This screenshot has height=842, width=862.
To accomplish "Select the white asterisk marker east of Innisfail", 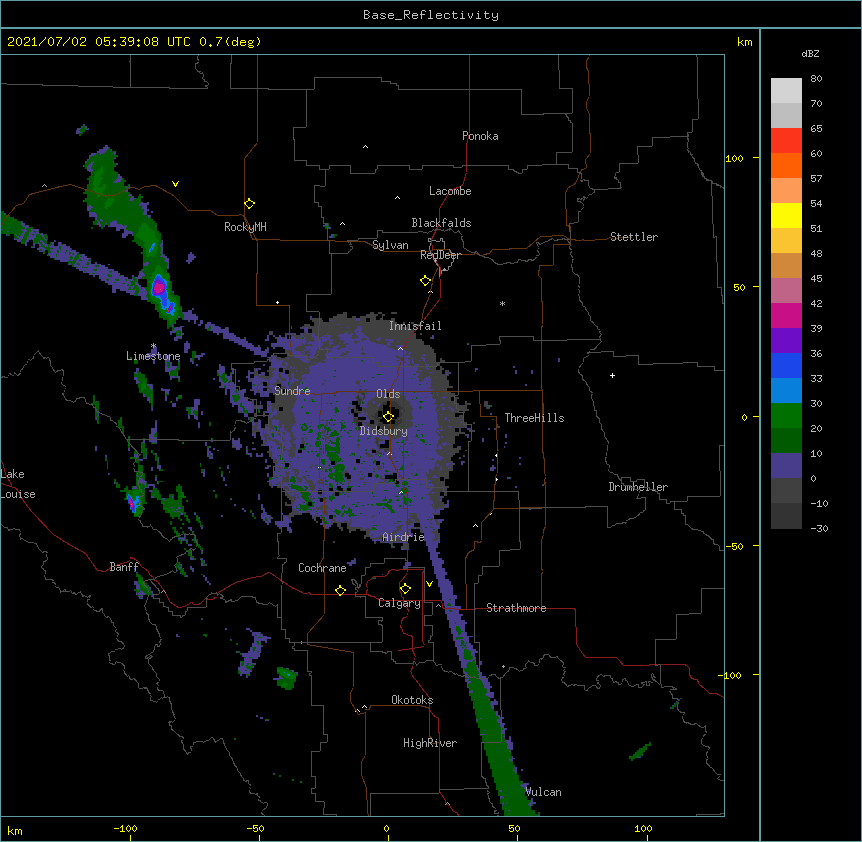I will pyautogui.click(x=502, y=304).
